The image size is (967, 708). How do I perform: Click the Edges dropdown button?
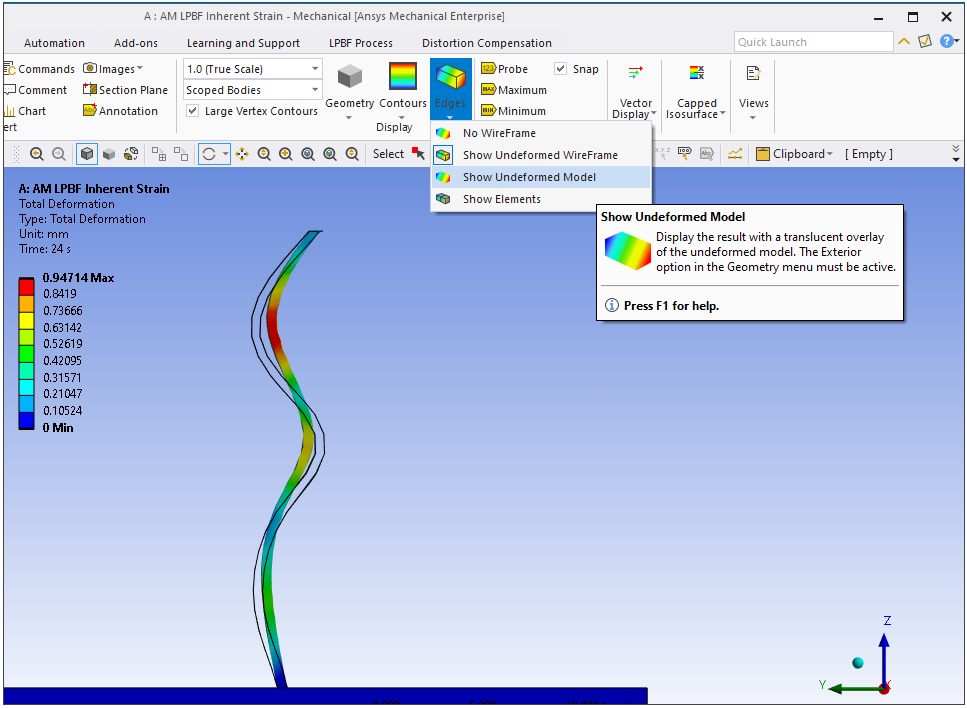pyautogui.click(x=450, y=91)
